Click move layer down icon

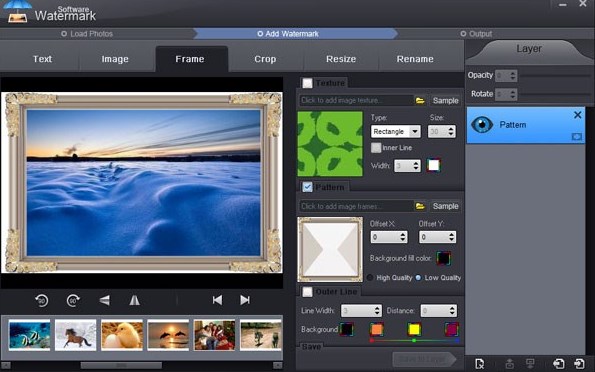point(530,364)
